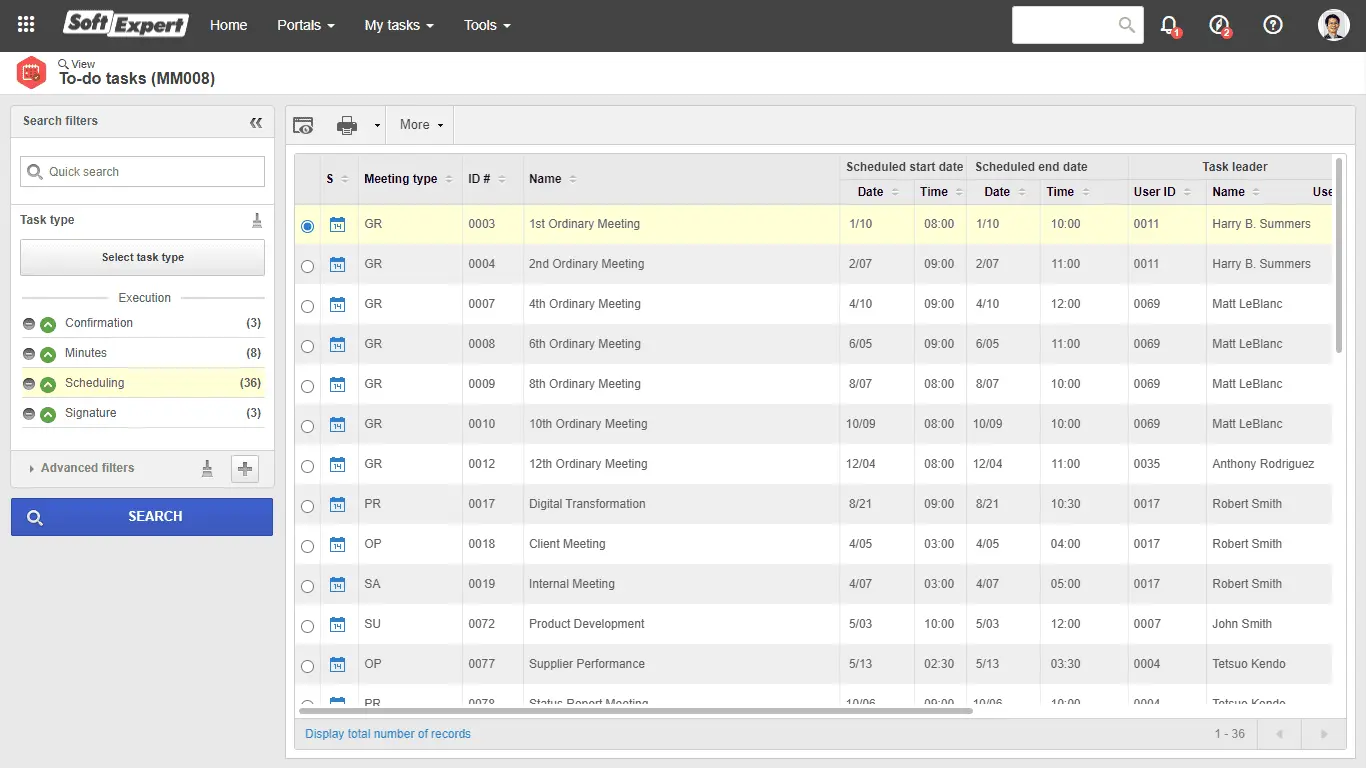Click Display total number of records link
1366x768 pixels.
click(x=387, y=734)
